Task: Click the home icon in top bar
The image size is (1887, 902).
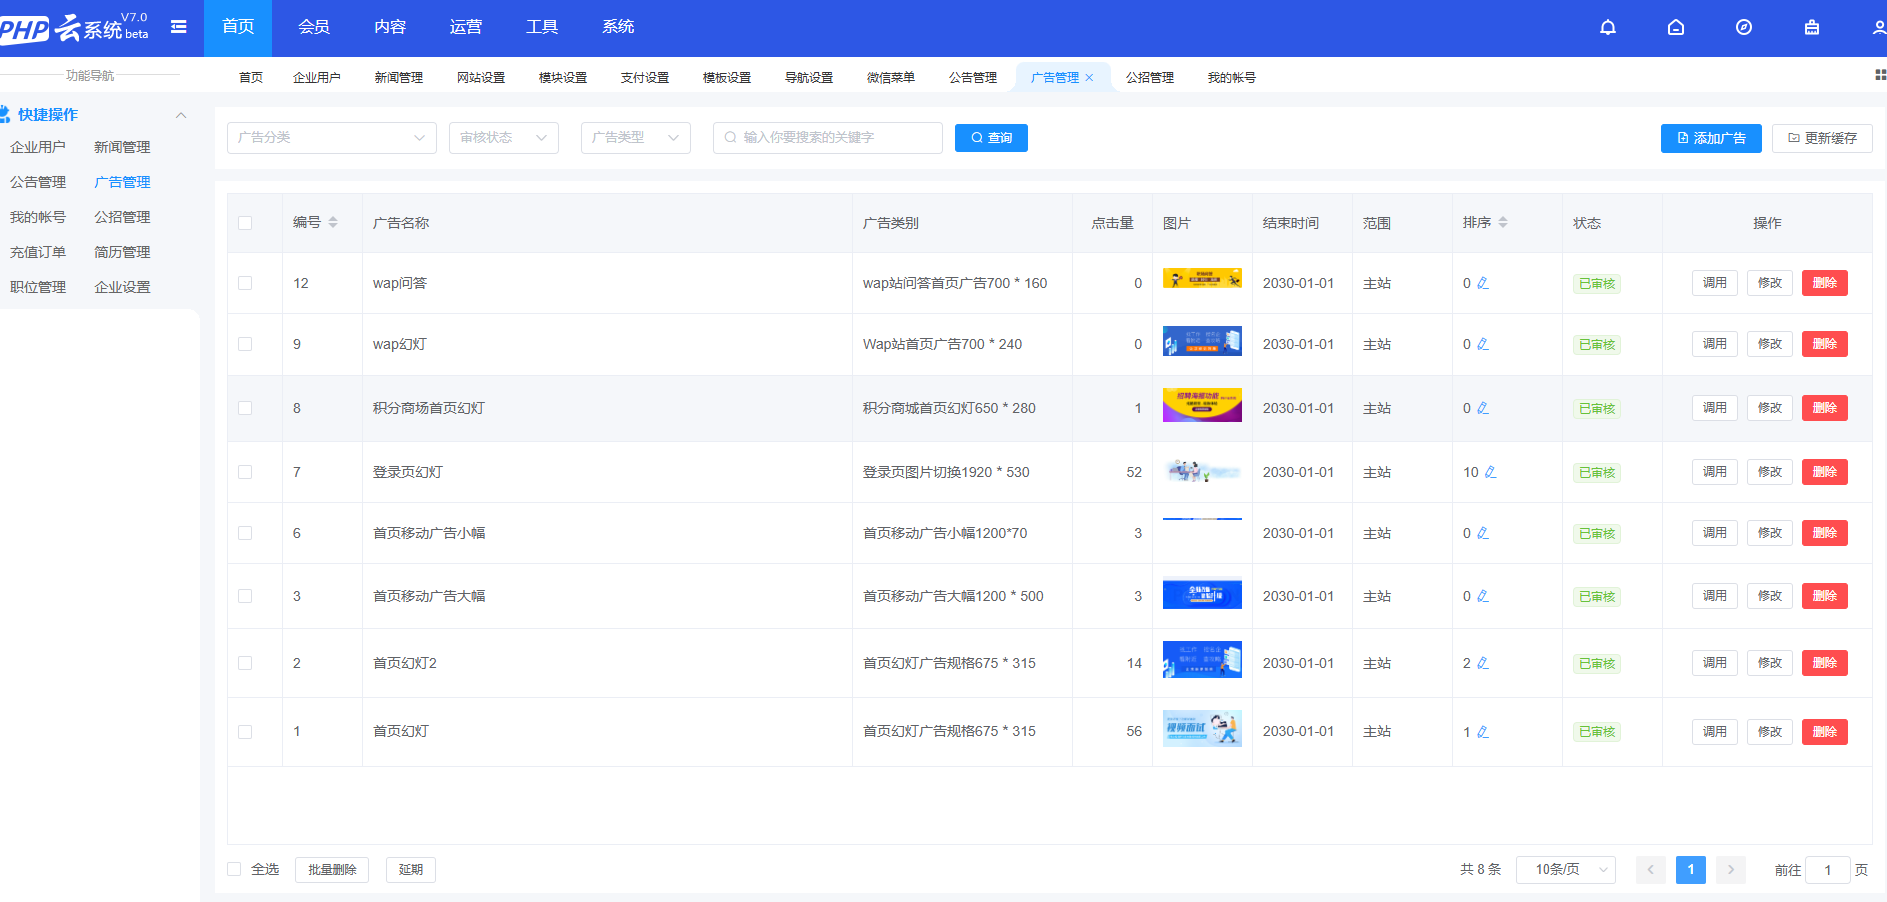Action: coord(1676,27)
